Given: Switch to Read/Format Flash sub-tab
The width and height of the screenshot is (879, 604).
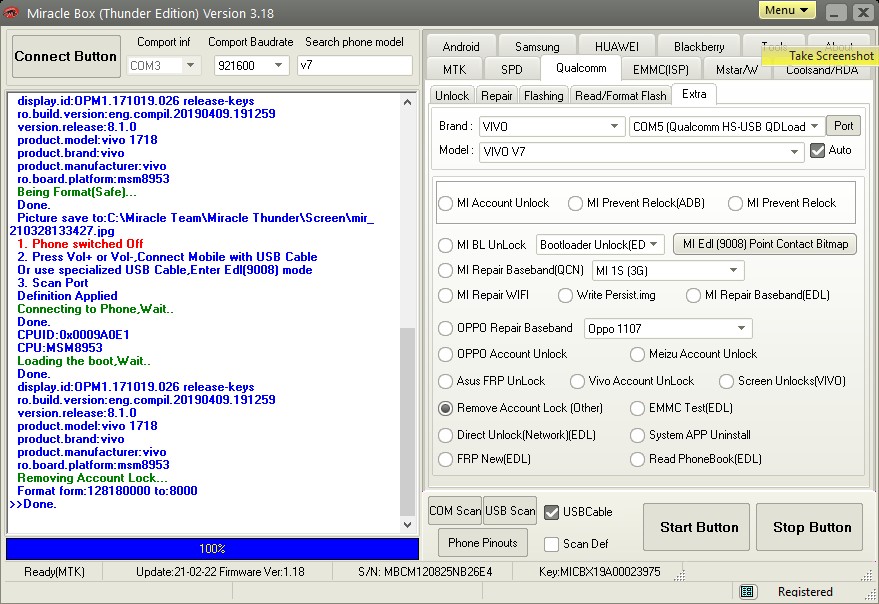Looking at the screenshot, I should [x=621, y=96].
